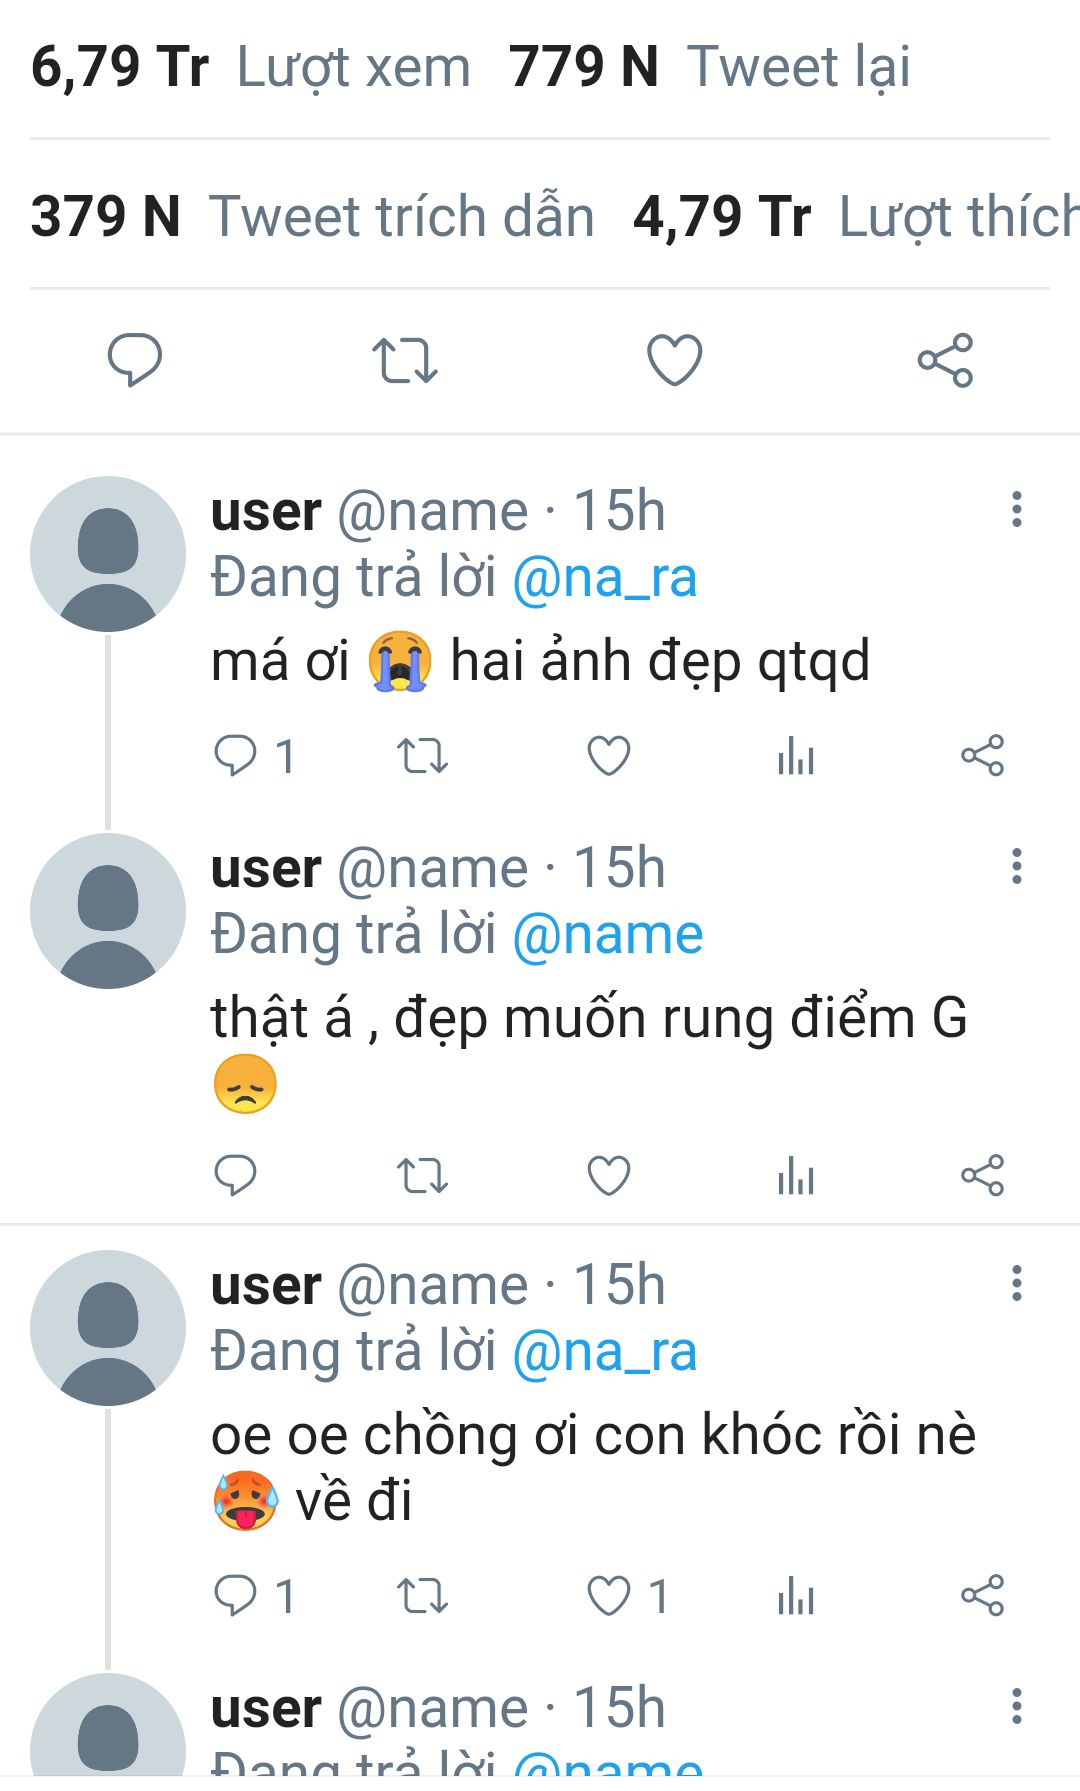Share the main tweet
The width and height of the screenshot is (1080, 1791).
pos(945,360)
